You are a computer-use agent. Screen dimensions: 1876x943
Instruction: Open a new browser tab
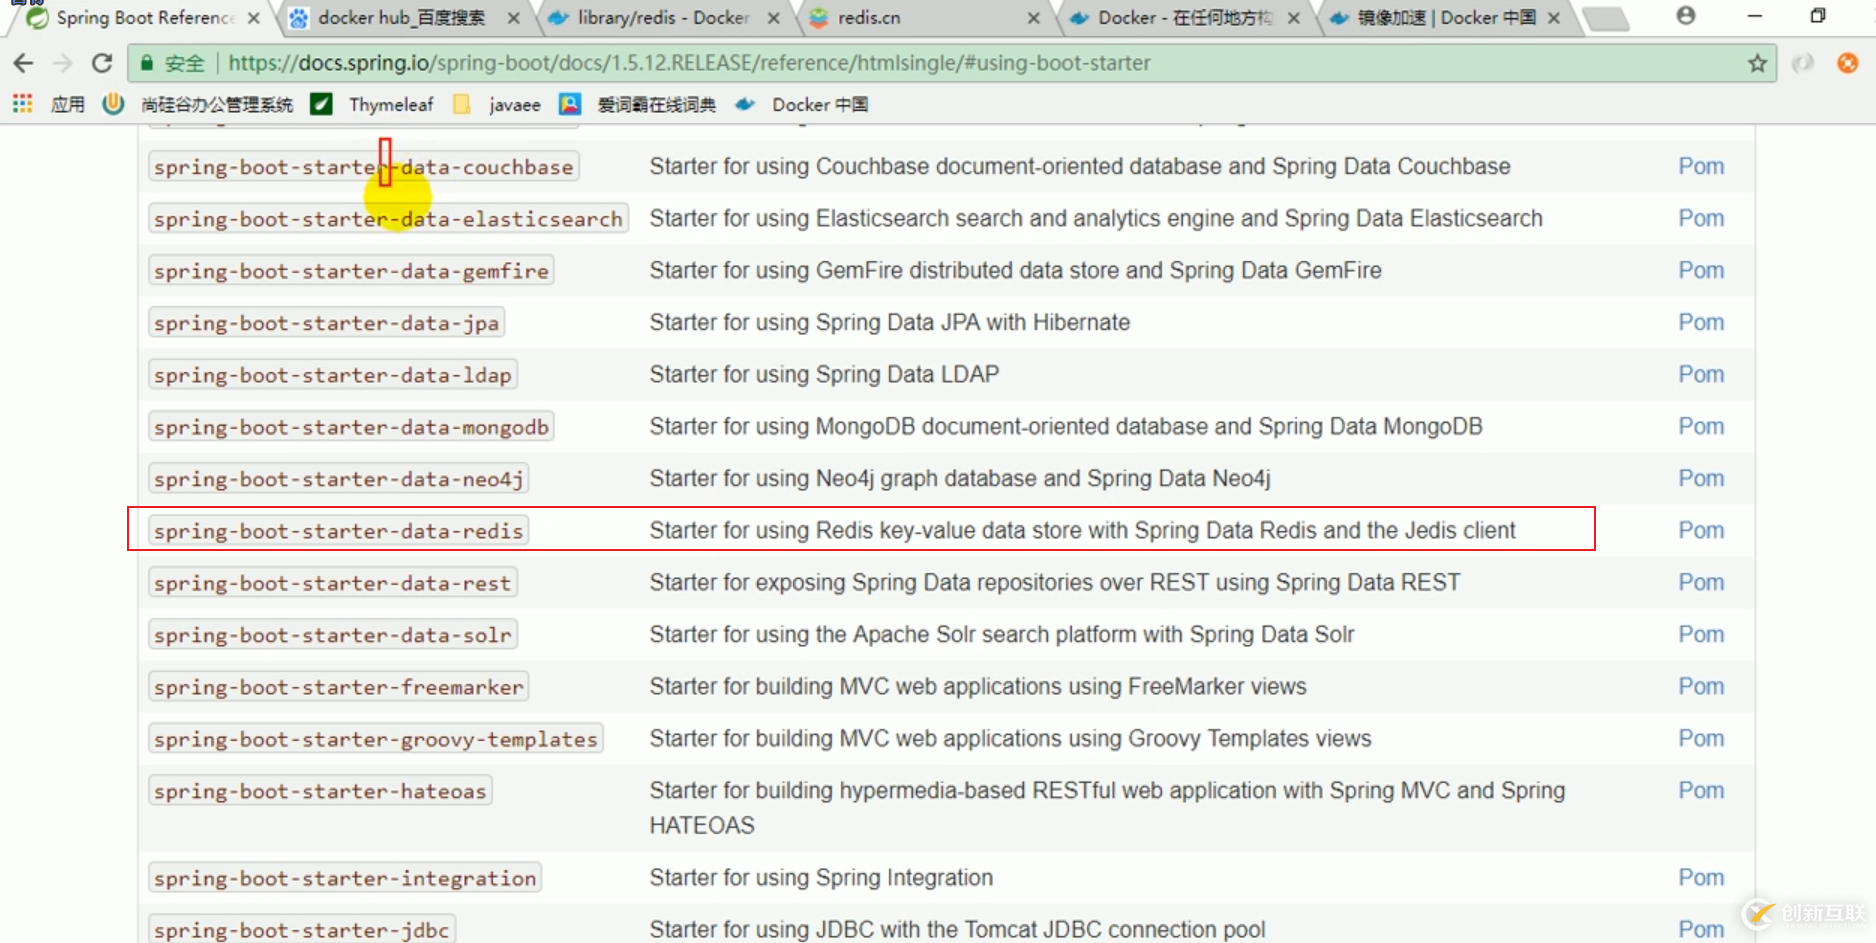pyautogui.click(x=1606, y=18)
